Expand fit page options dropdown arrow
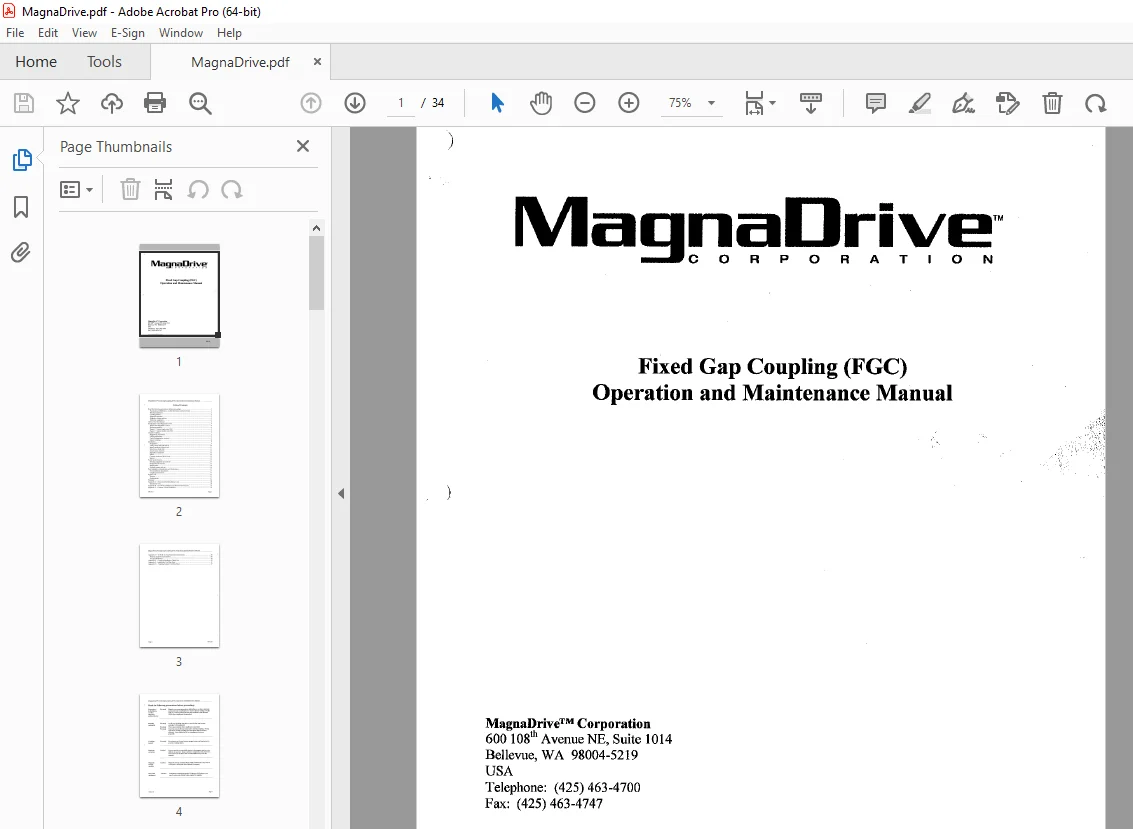The height and width of the screenshot is (829, 1133). (x=772, y=103)
